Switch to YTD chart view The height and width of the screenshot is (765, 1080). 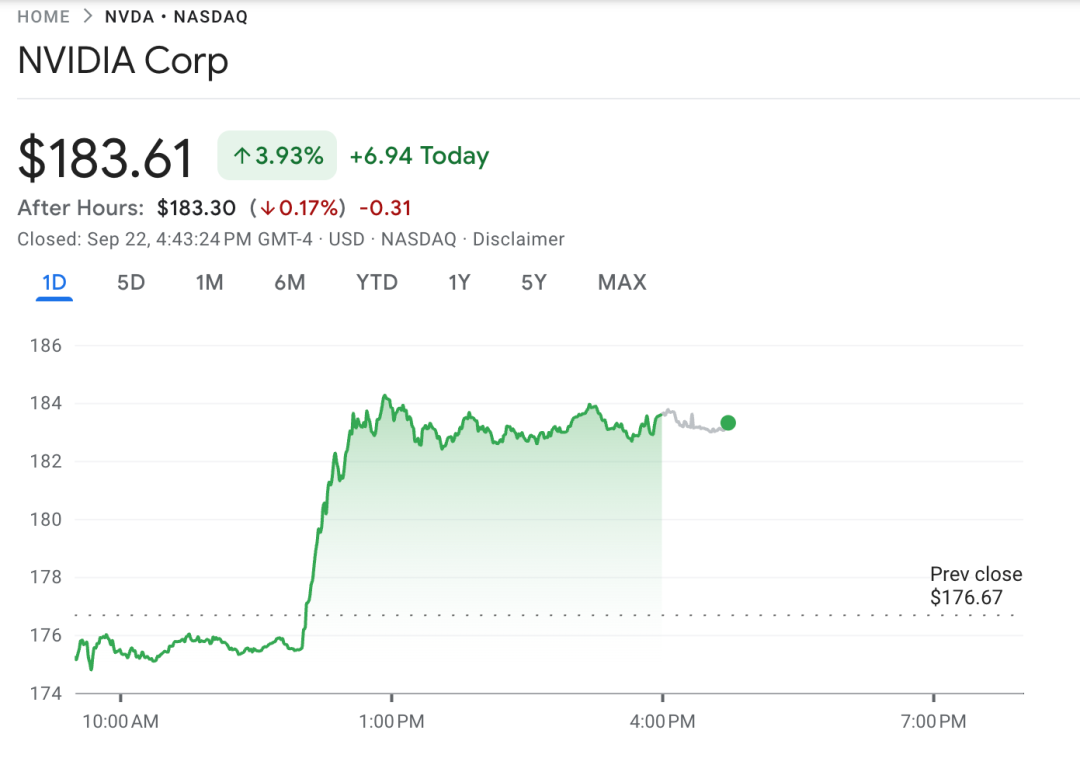377,283
